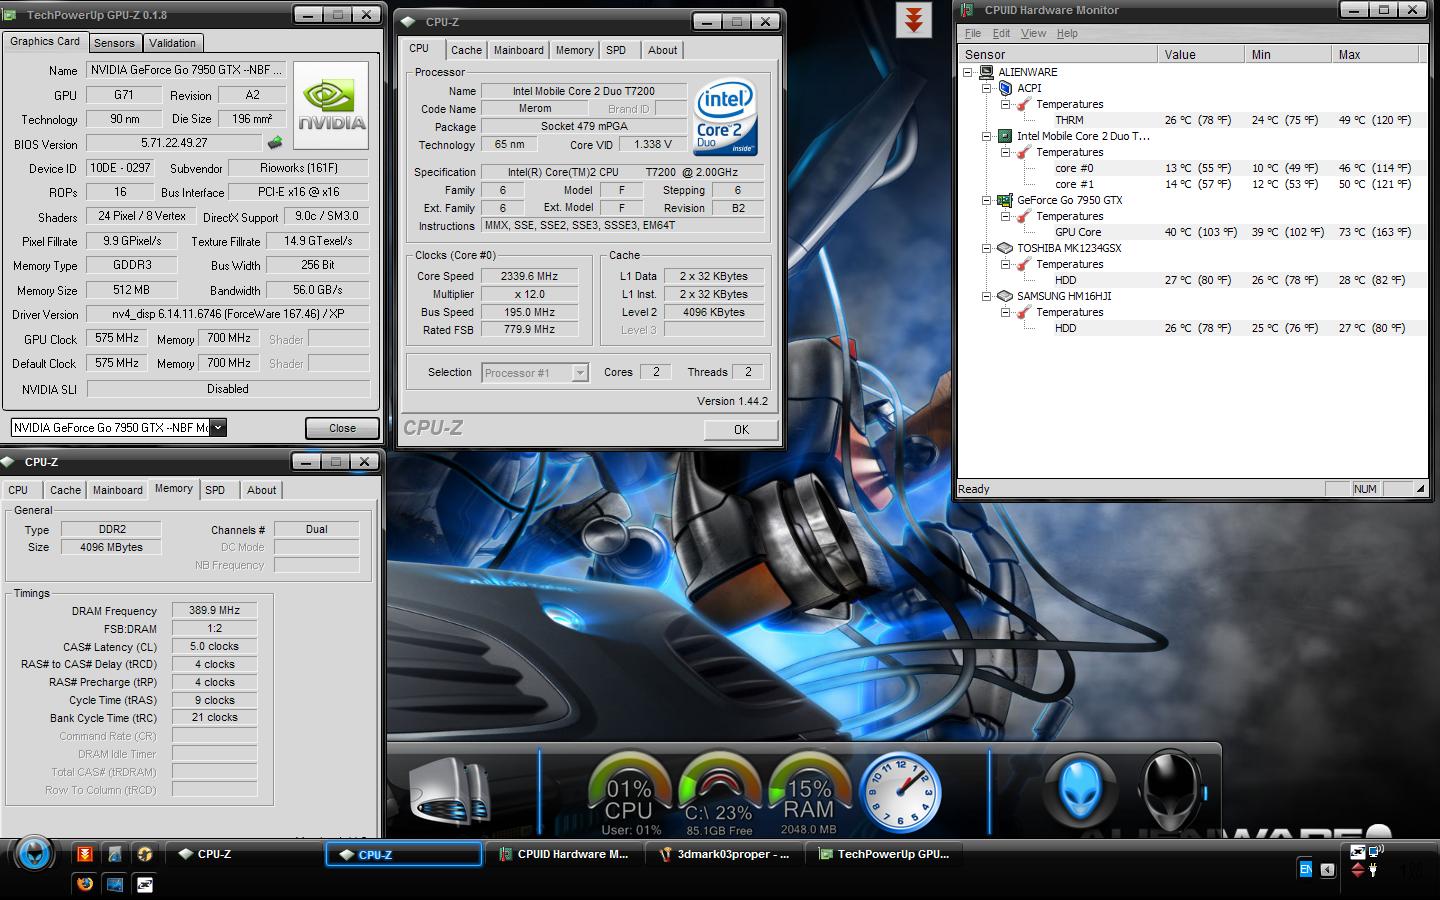
Task: Click the Intel CPU chip icon in the tree
Action: (x=1005, y=136)
